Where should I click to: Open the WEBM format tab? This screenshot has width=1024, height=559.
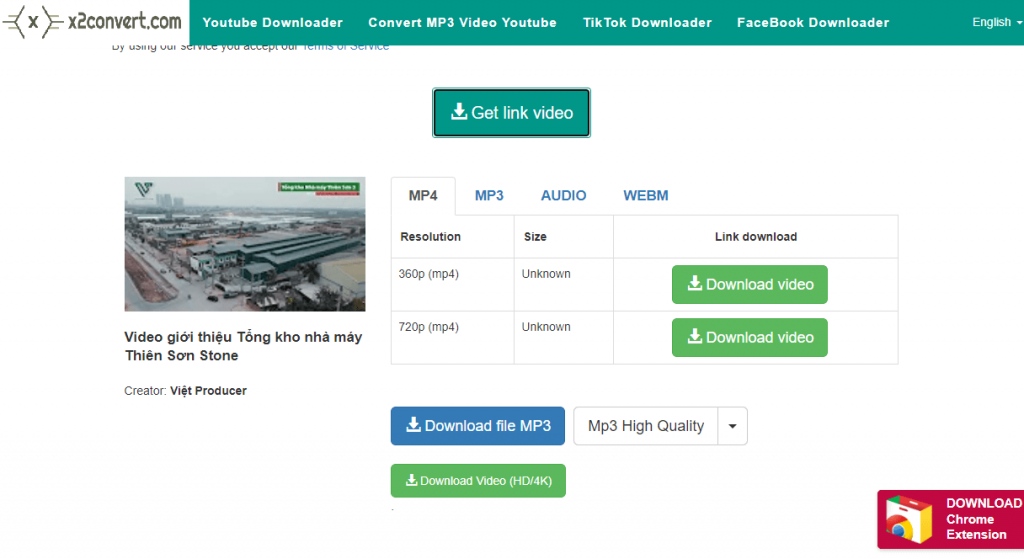coord(645,196)
